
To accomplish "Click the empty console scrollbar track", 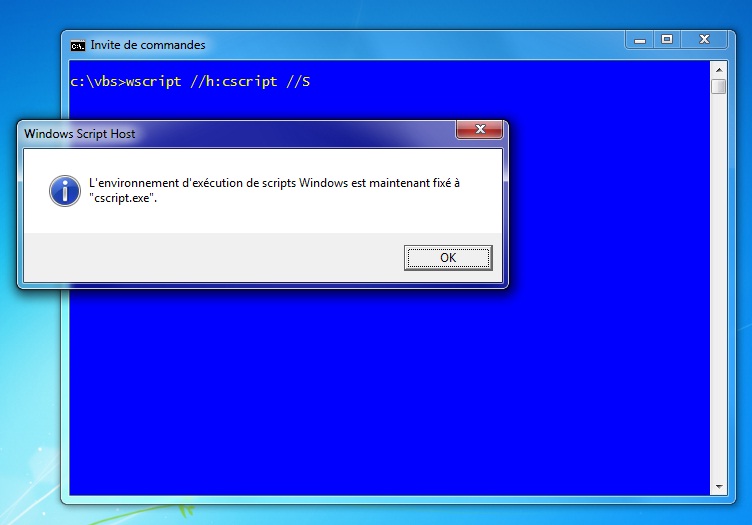I will [x=718, y=287].
